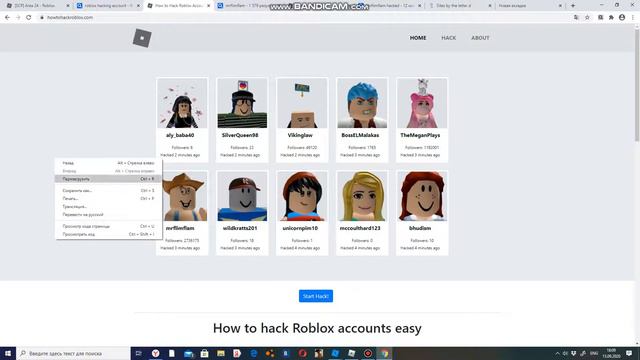Click the bhudlam avatar image

[x=422, y=196]
